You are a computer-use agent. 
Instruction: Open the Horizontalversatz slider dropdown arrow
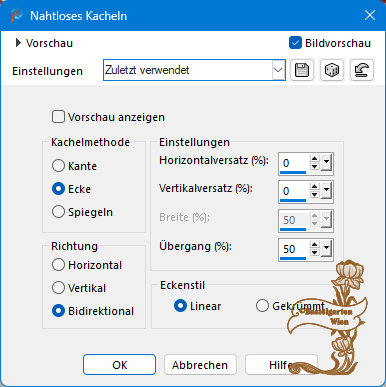[326, 163]
